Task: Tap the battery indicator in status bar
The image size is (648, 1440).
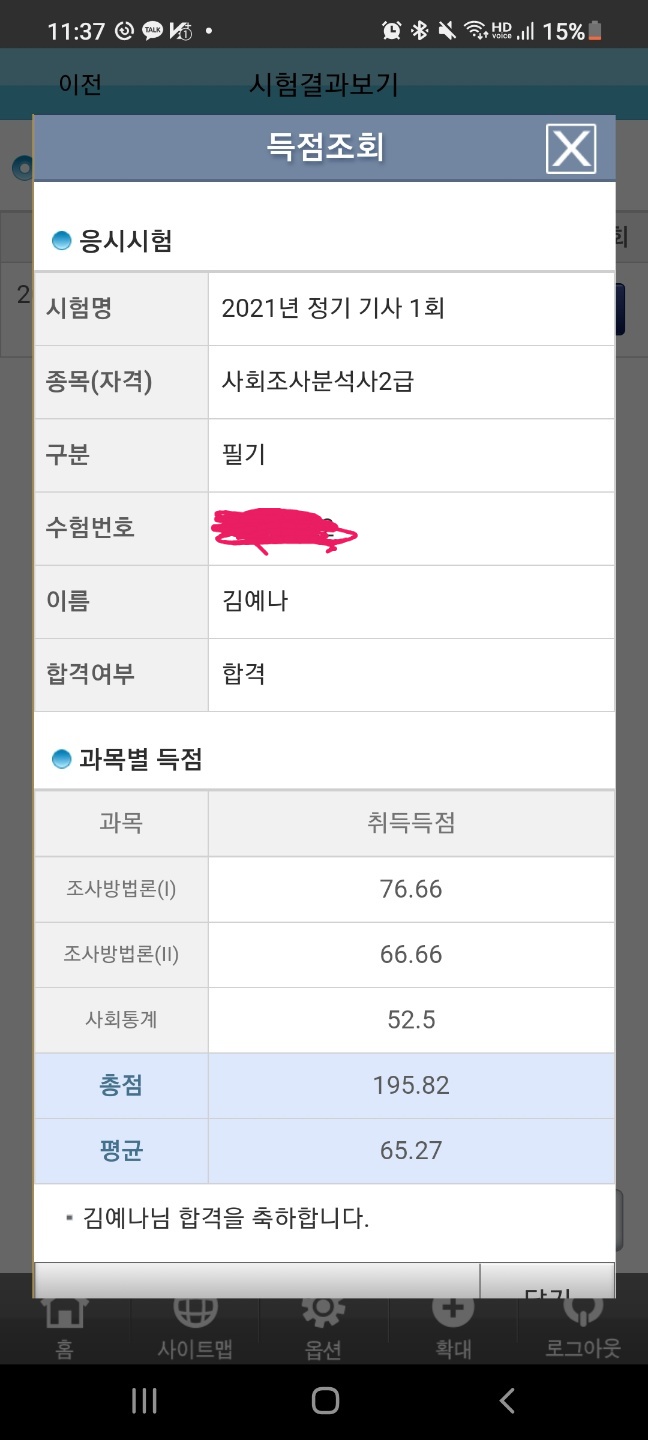Action: click(x=596, y=32)
